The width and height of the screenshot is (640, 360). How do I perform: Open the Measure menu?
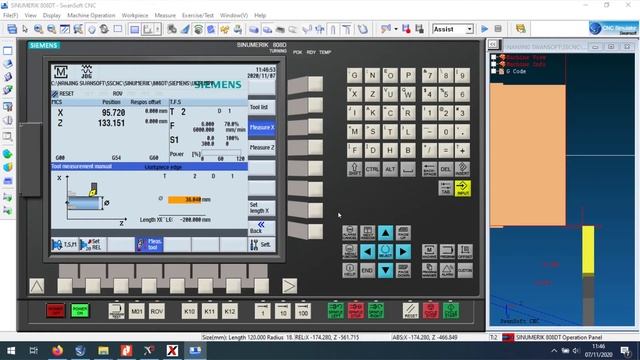click(165, 16)
